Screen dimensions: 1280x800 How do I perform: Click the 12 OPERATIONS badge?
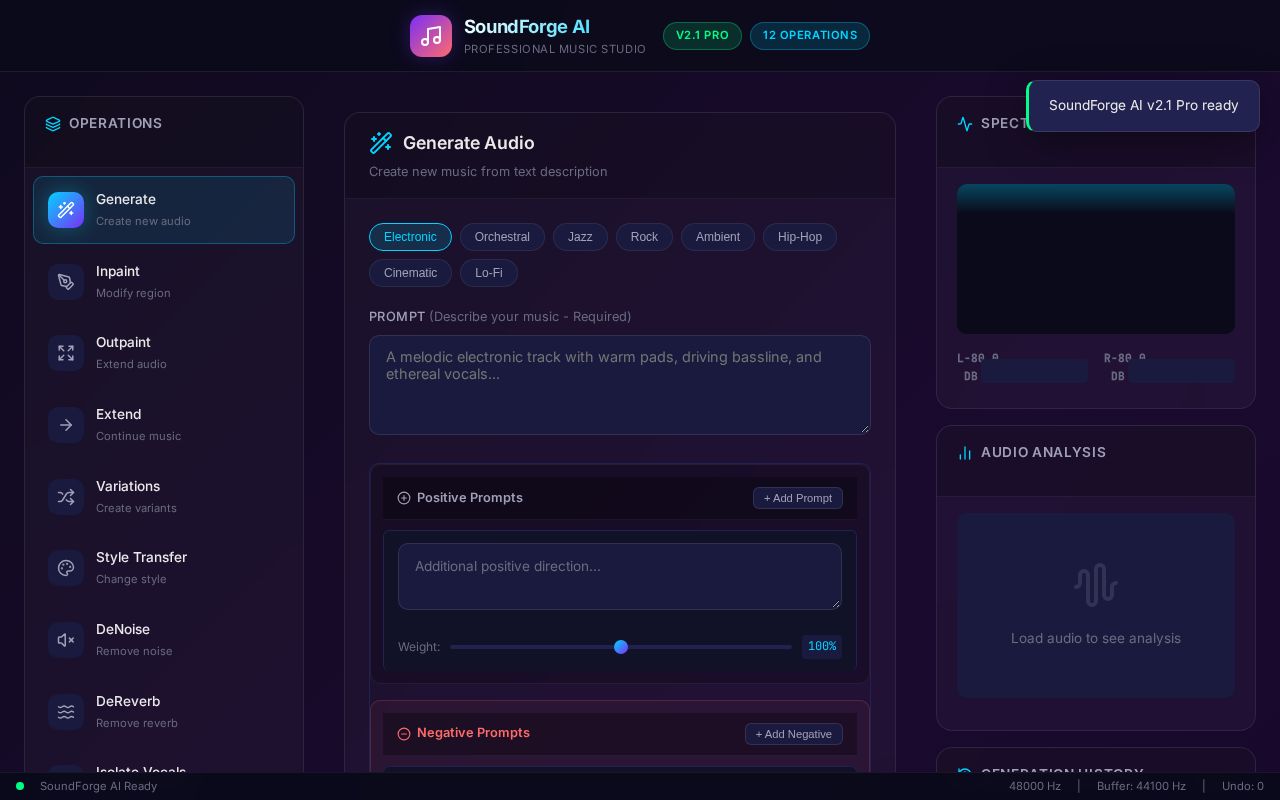click(810, 36)
